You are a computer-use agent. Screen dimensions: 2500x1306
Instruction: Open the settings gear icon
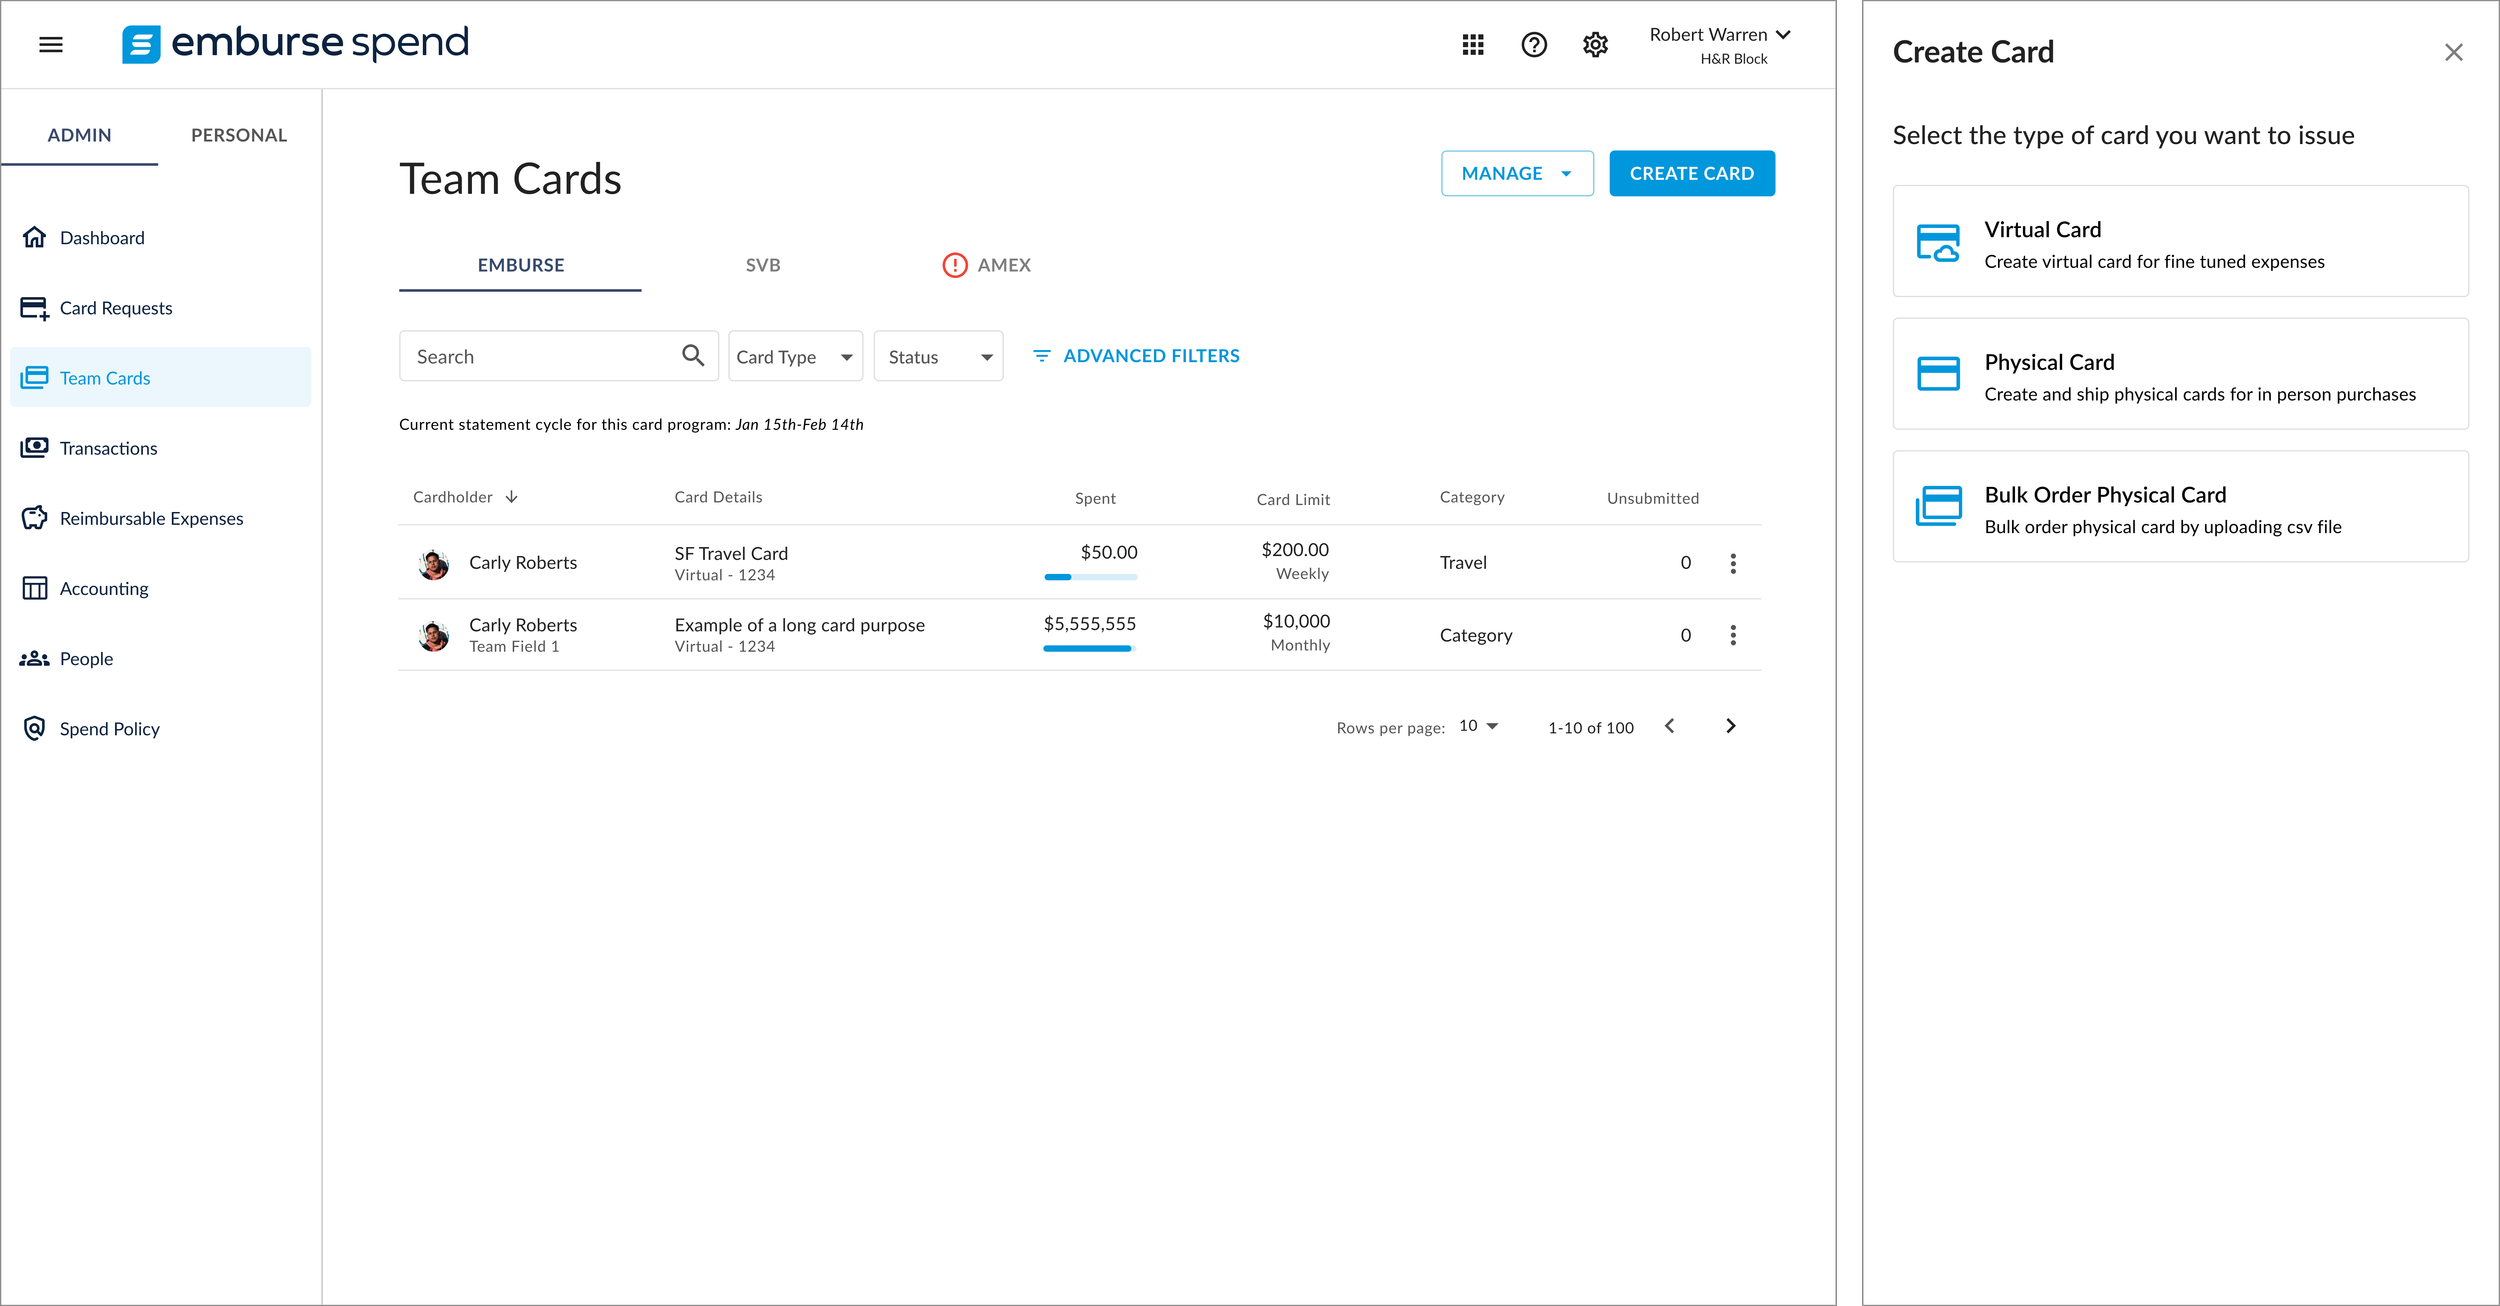point(1595,44)
